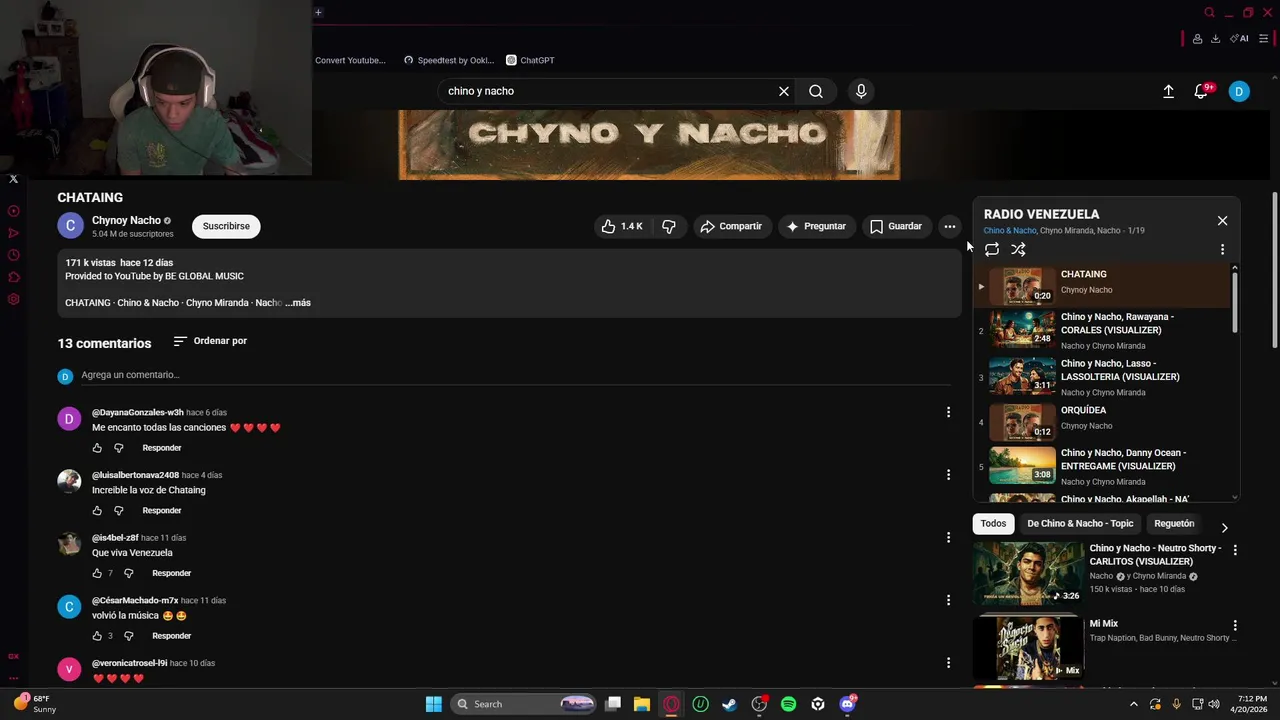Dislike the CHATAING video

pyautogui.click(x=669, y=226)
